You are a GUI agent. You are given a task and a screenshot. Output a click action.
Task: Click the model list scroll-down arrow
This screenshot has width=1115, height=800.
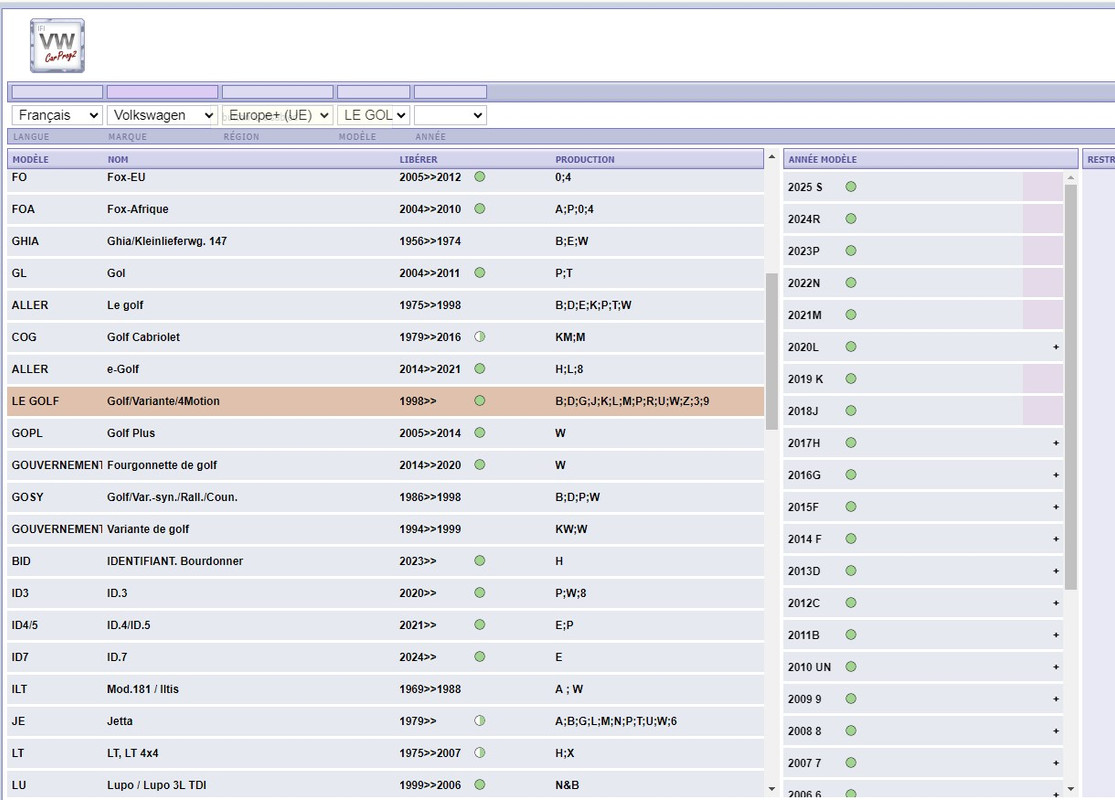[772, 789]
